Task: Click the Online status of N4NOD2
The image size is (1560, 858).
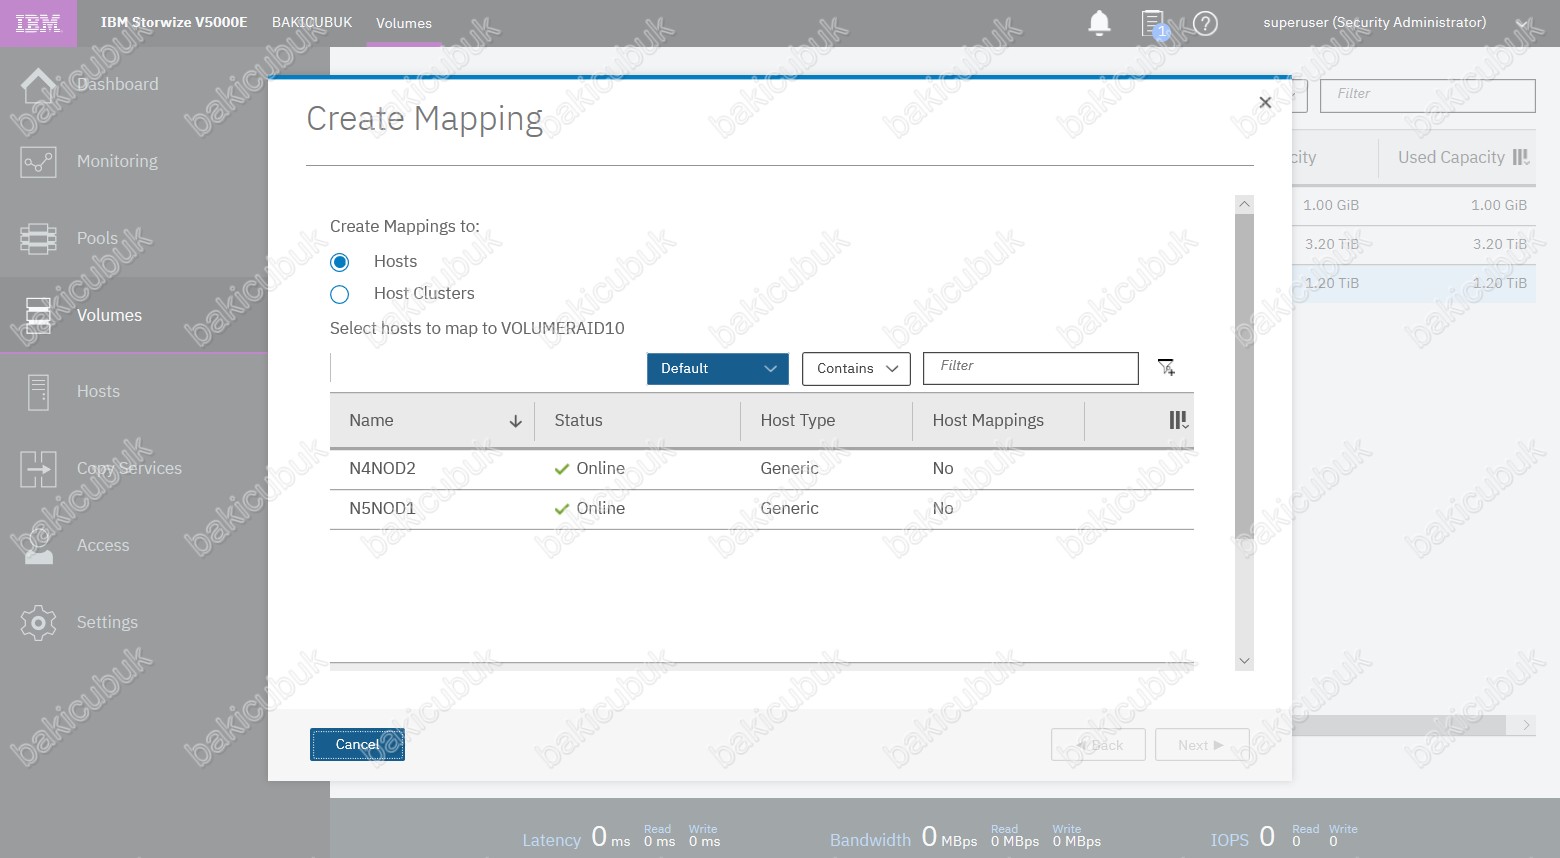Action: tap(590, 469)
